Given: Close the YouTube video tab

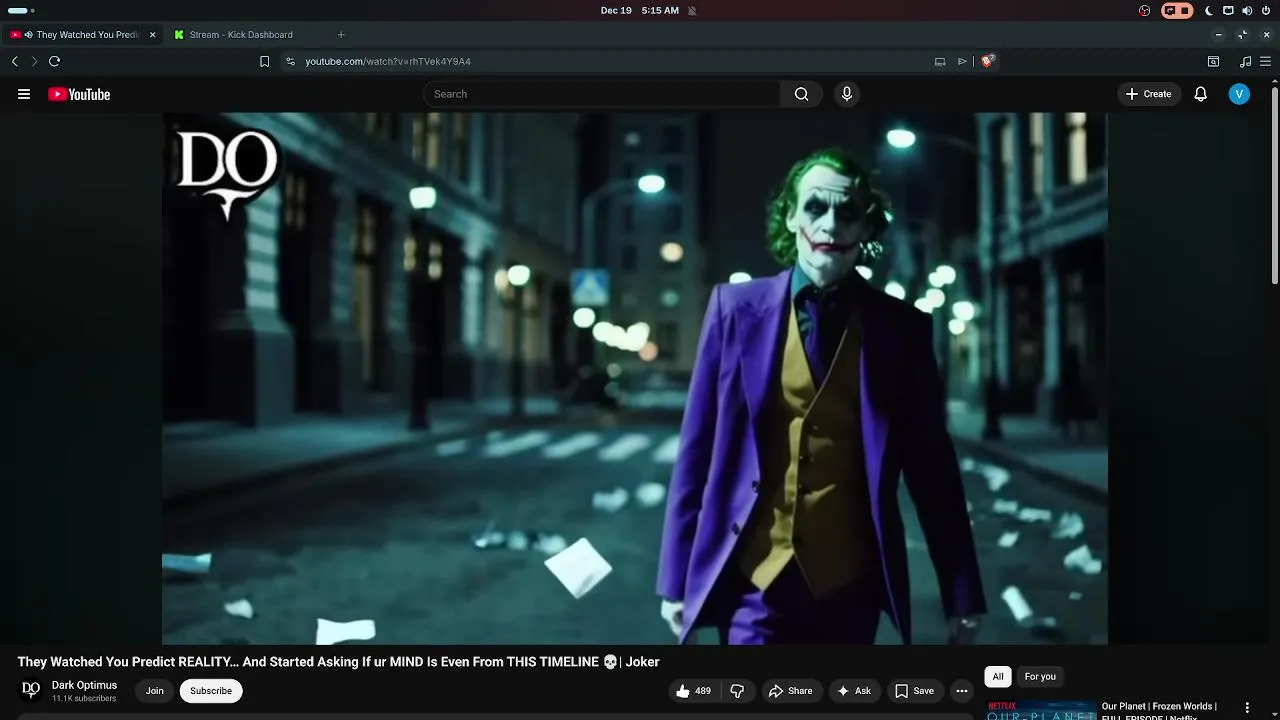Looking at the screenshot, I should (x=152, y=35).
